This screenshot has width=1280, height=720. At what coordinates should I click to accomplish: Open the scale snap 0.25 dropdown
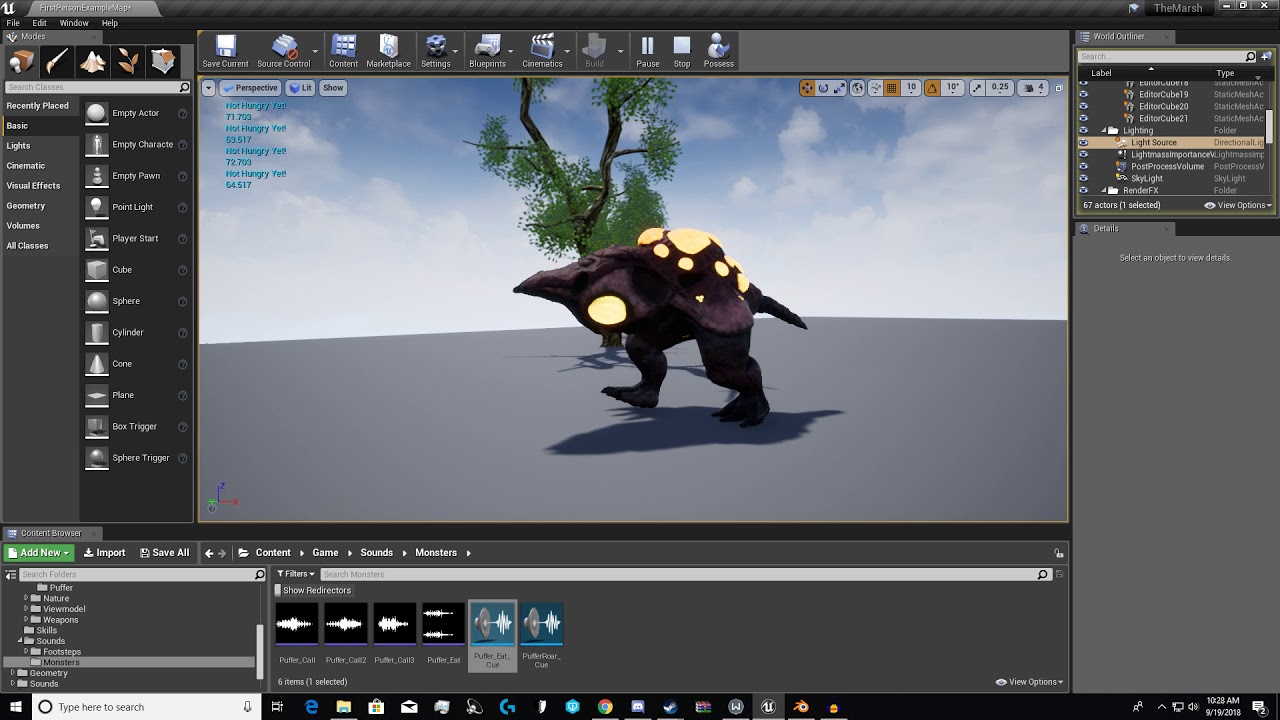(x=1000, y=88)
